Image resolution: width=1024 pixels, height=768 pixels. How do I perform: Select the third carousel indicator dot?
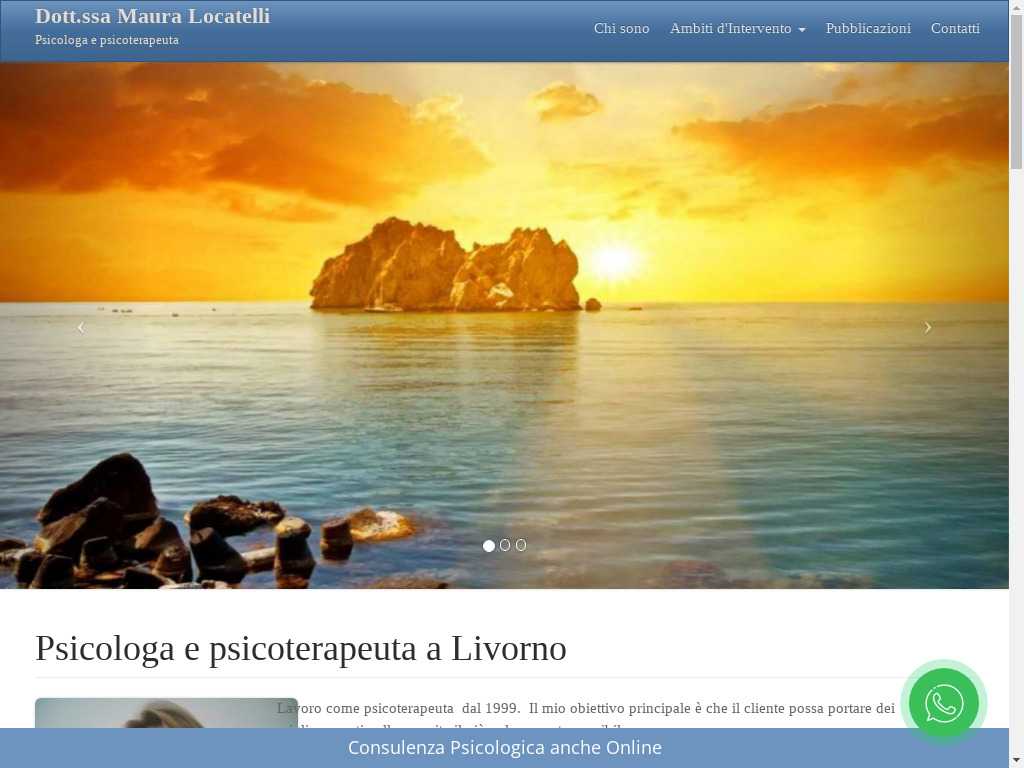(521, 545)
